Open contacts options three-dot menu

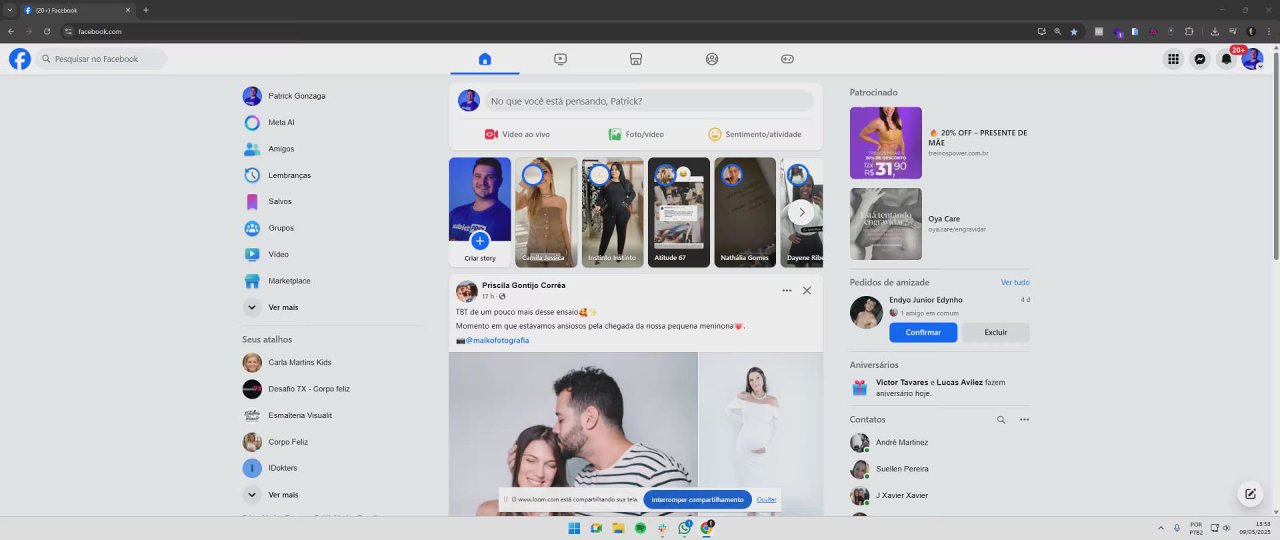coord(1024,420)
